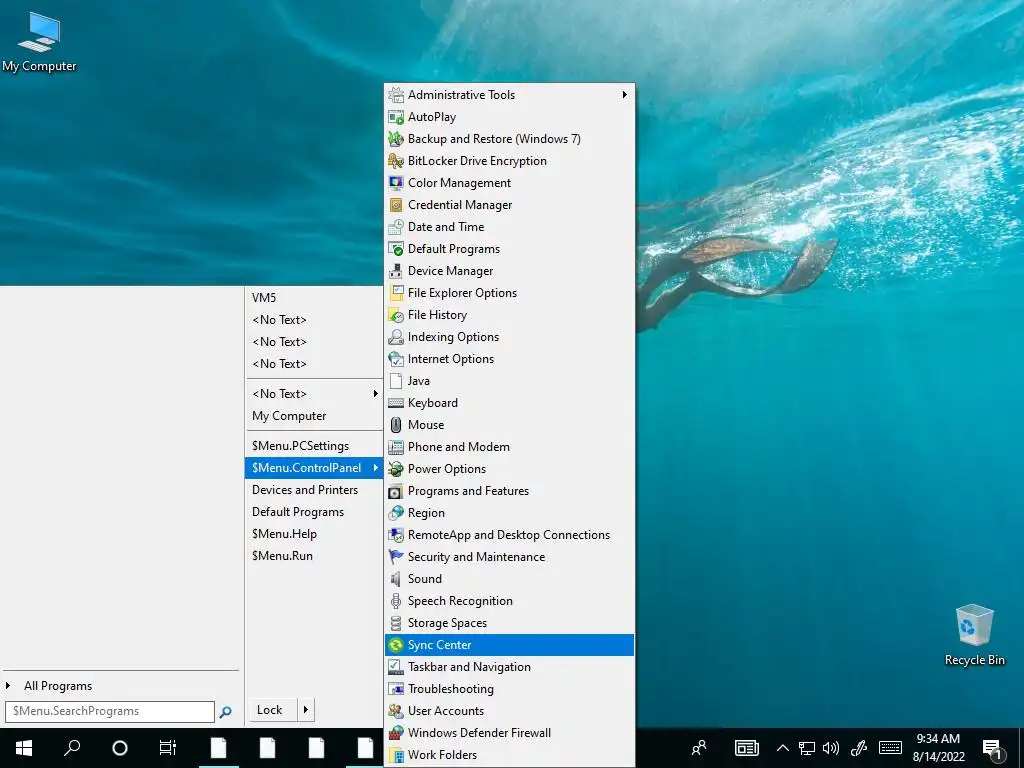Open Taskbar and Navigation
The height and width of the screenshot is (768, 1024).
(509, 667)
